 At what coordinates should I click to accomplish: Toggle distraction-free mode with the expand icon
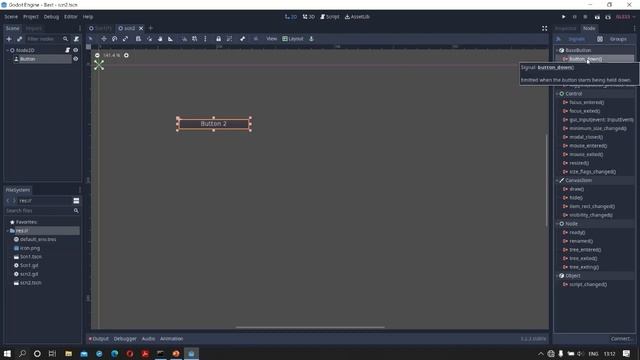point(544,28)
